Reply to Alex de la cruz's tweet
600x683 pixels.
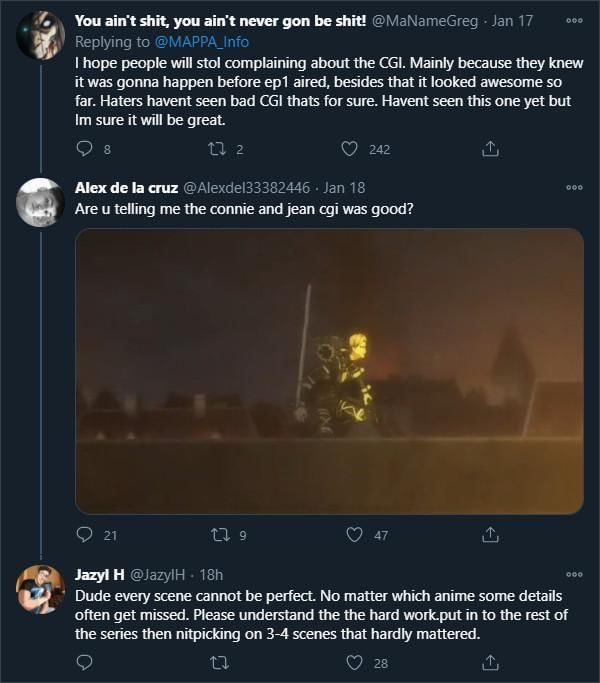pos(84,535)
